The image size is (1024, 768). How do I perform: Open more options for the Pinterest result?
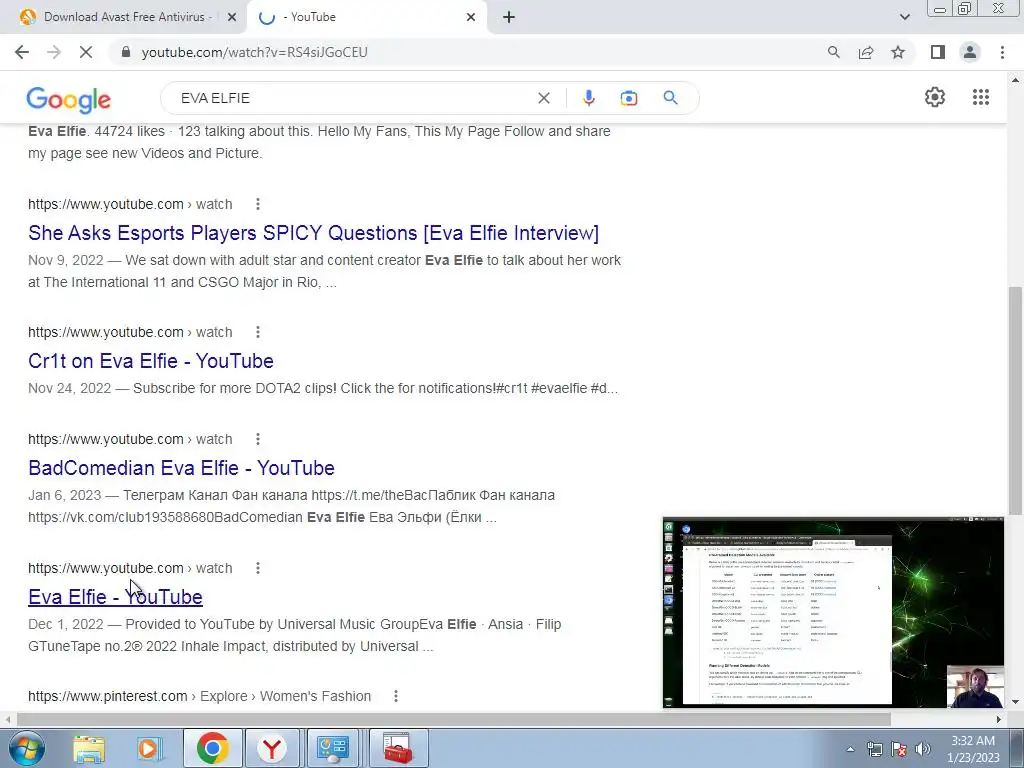coord(396,696)
